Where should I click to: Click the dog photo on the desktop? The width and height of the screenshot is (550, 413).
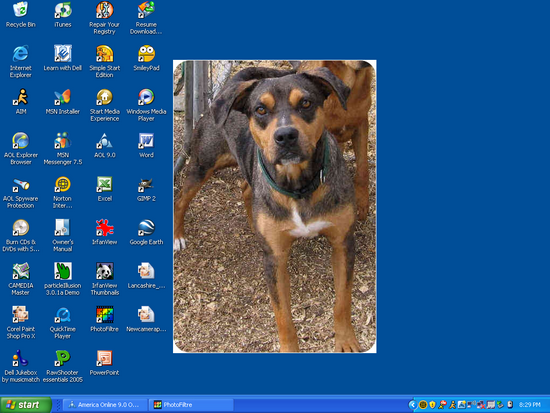[275, 206]
